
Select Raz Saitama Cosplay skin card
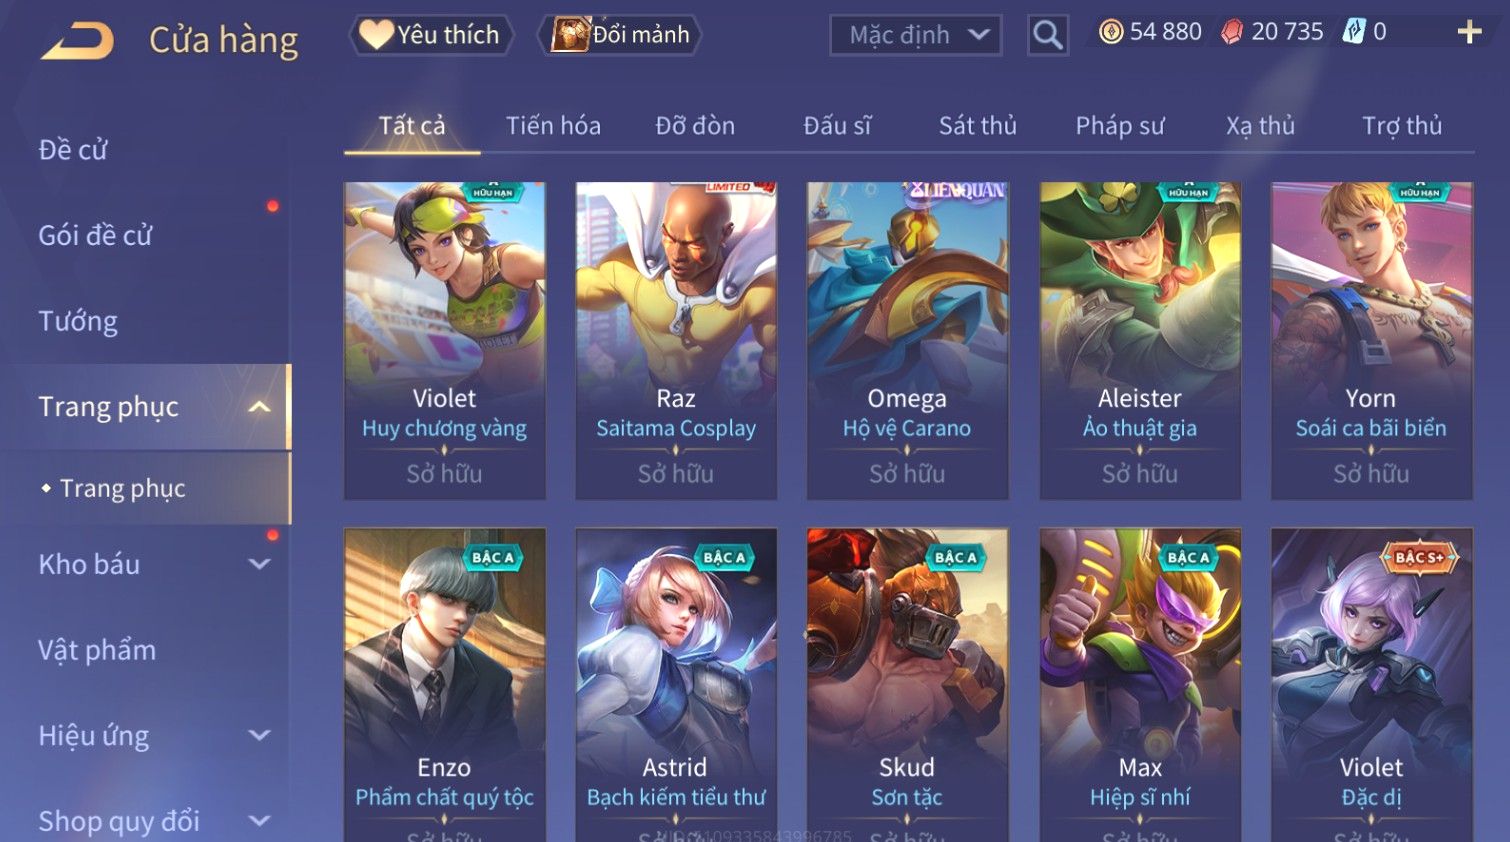676,341
